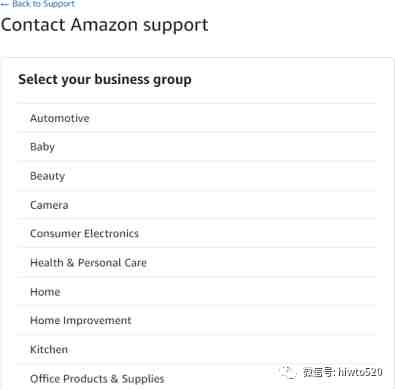The image size is (395, 390).
Task: Click the back arrow icon beside Back to Support
Action: 5,4
